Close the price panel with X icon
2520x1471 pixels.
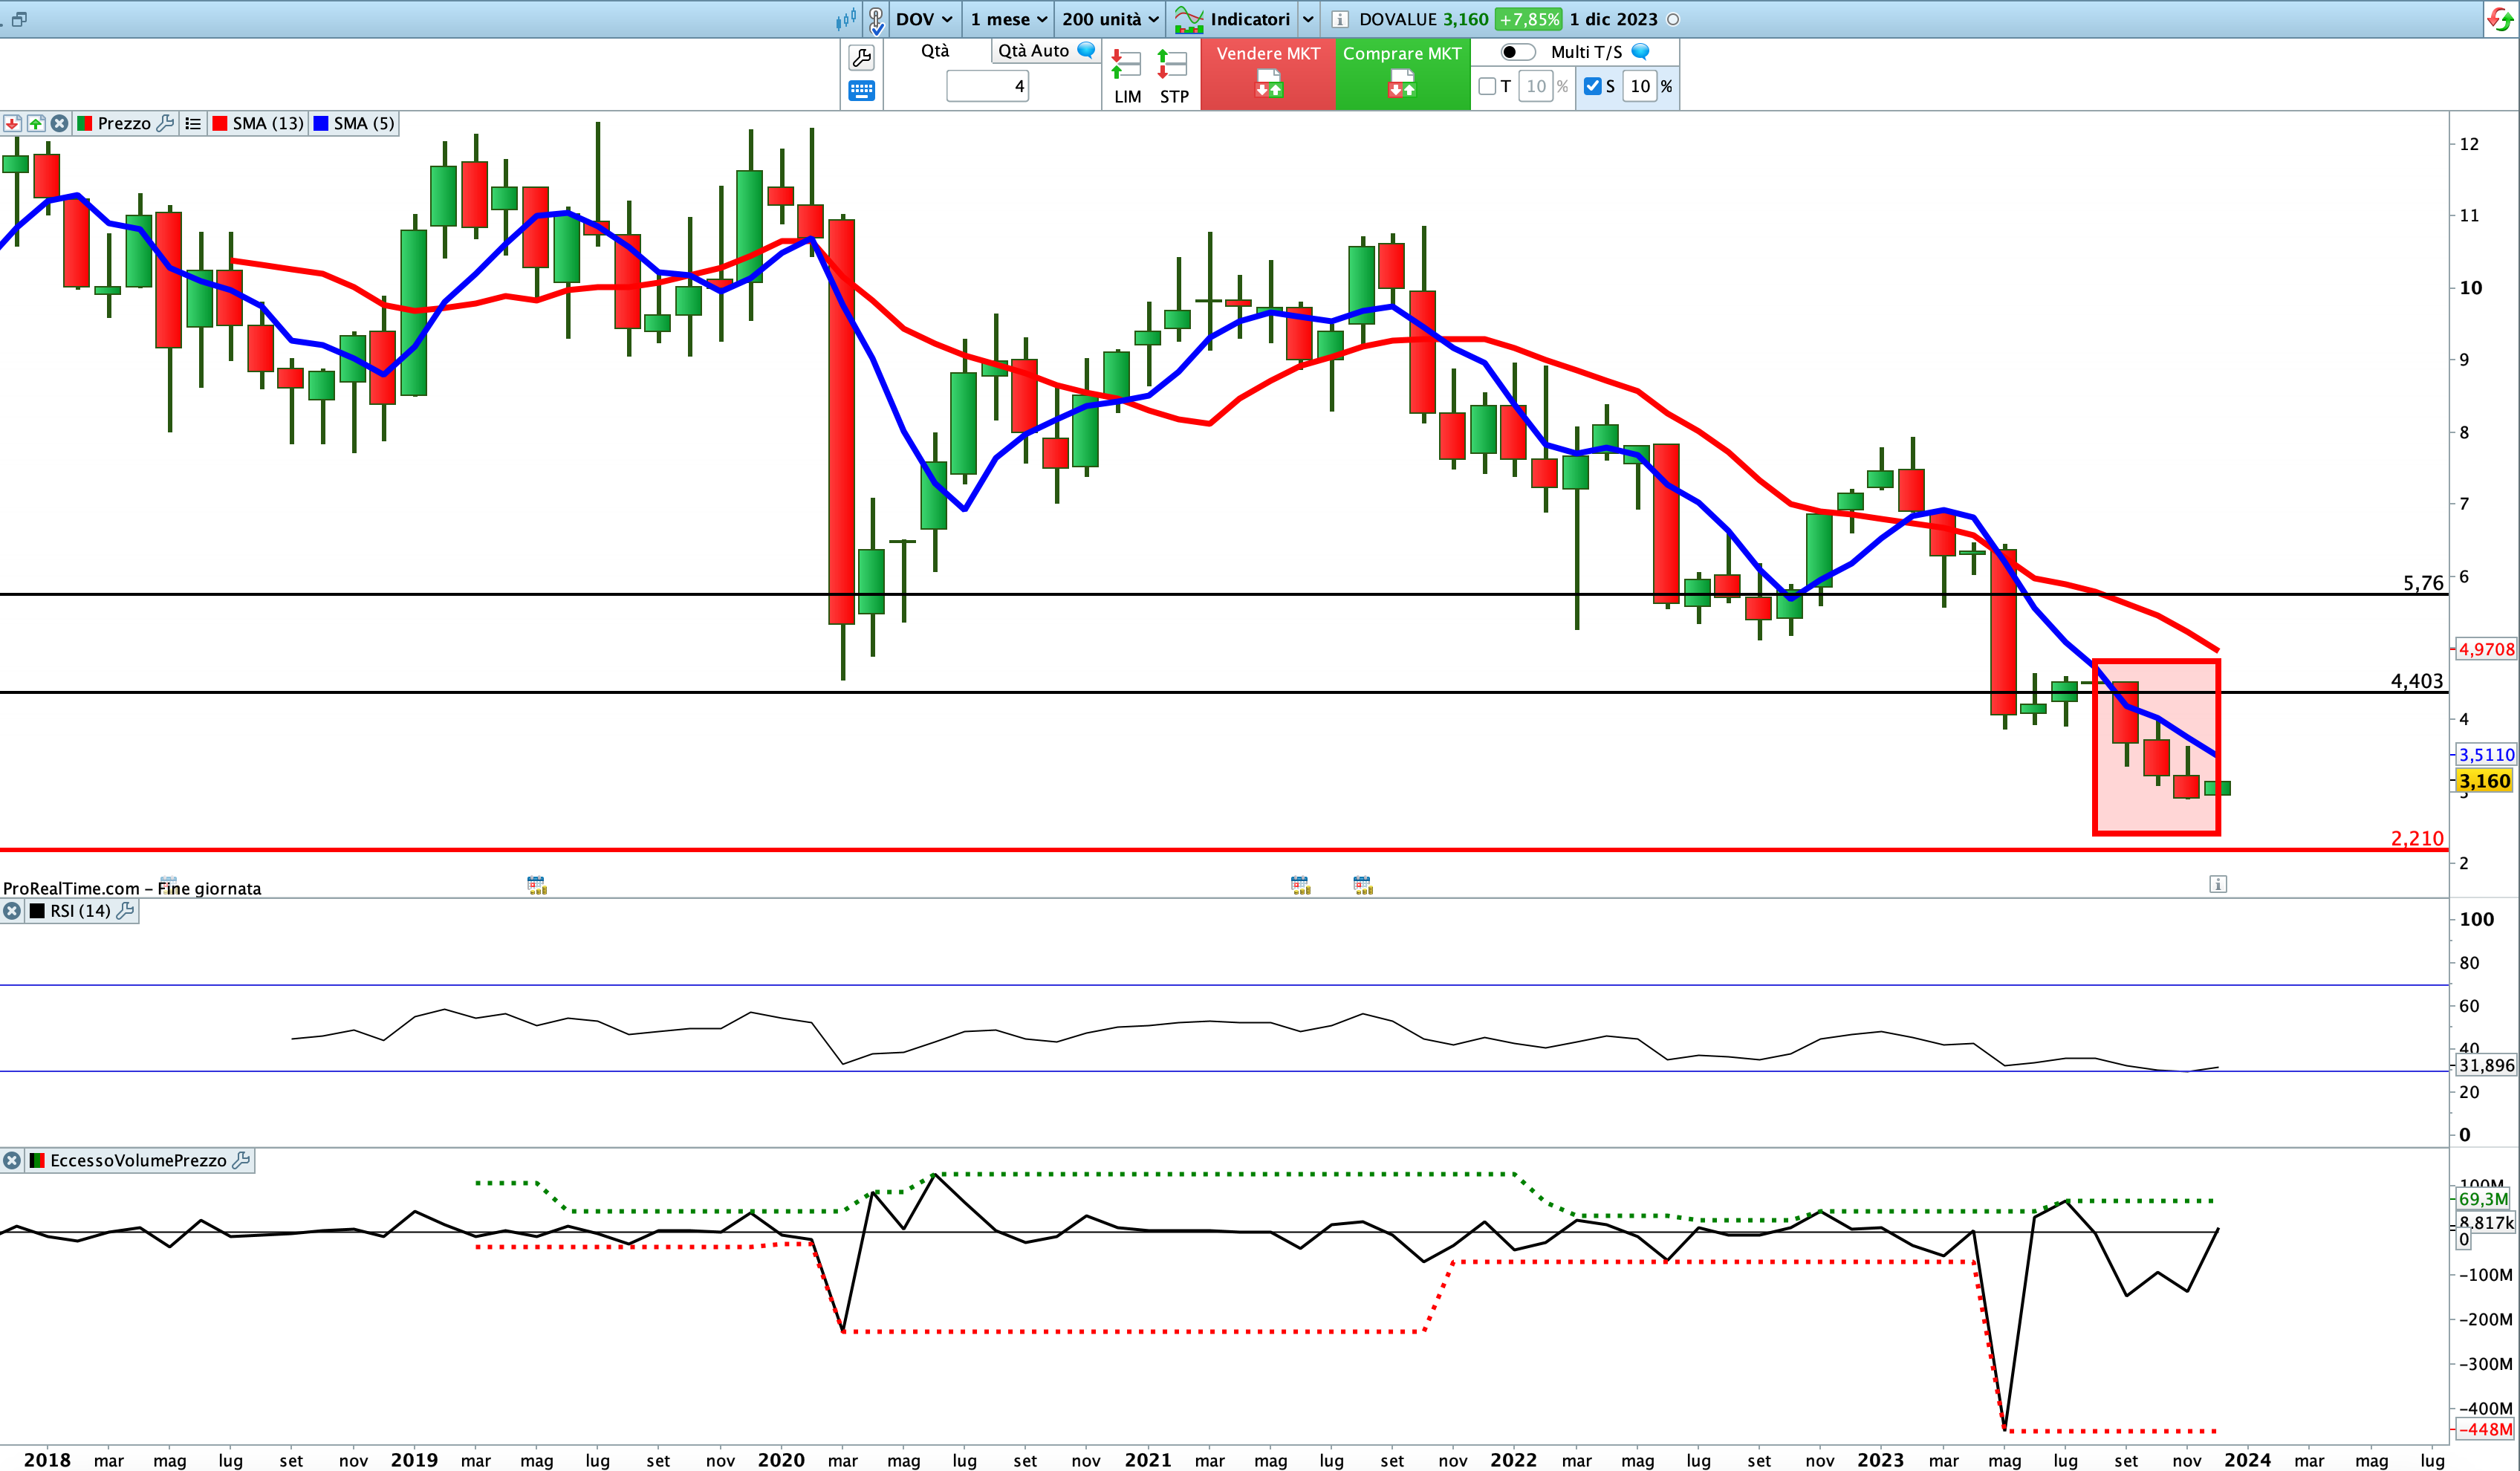coord(60,123)
